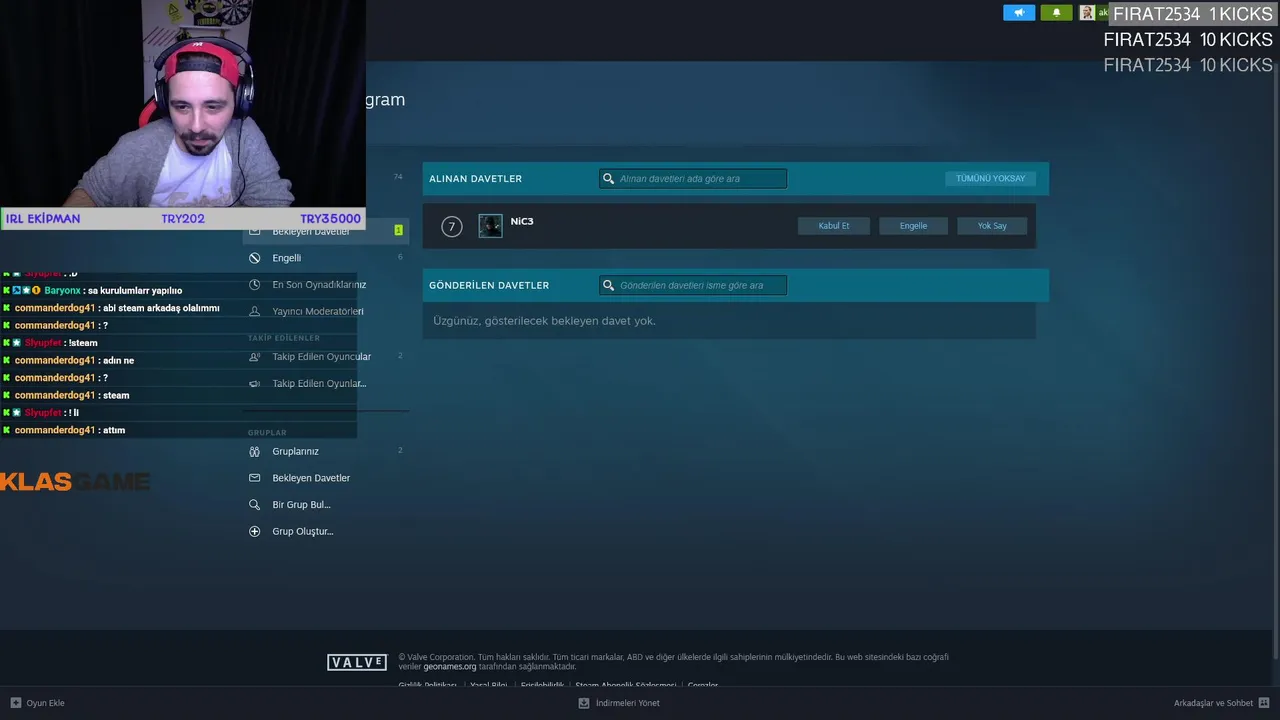Click the 'Üzgünüz, gösterilecek bekleyen davet yok.' message
Viewport: 1280px width, 720px height.
click(544, 321)
